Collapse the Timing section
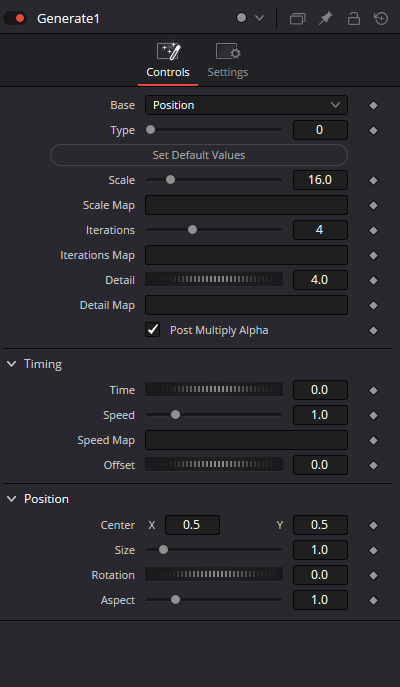 (12, 364)
